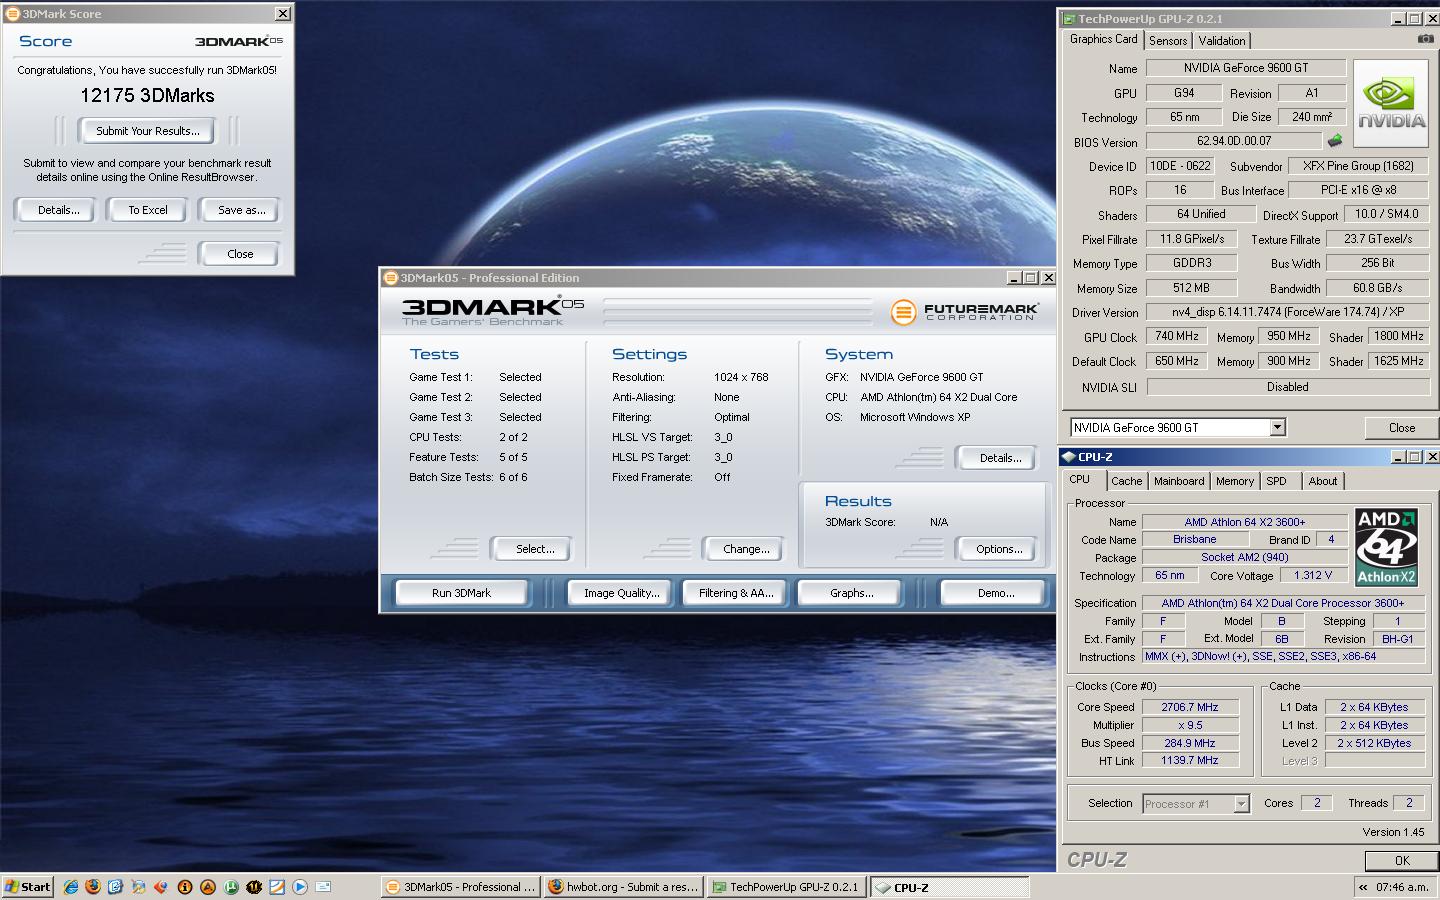Image resolution: width=1440 pixels, height=900 pixels.
Task: Switch to CPU-Z taskbar item
Action: click(x=948, y=887)
